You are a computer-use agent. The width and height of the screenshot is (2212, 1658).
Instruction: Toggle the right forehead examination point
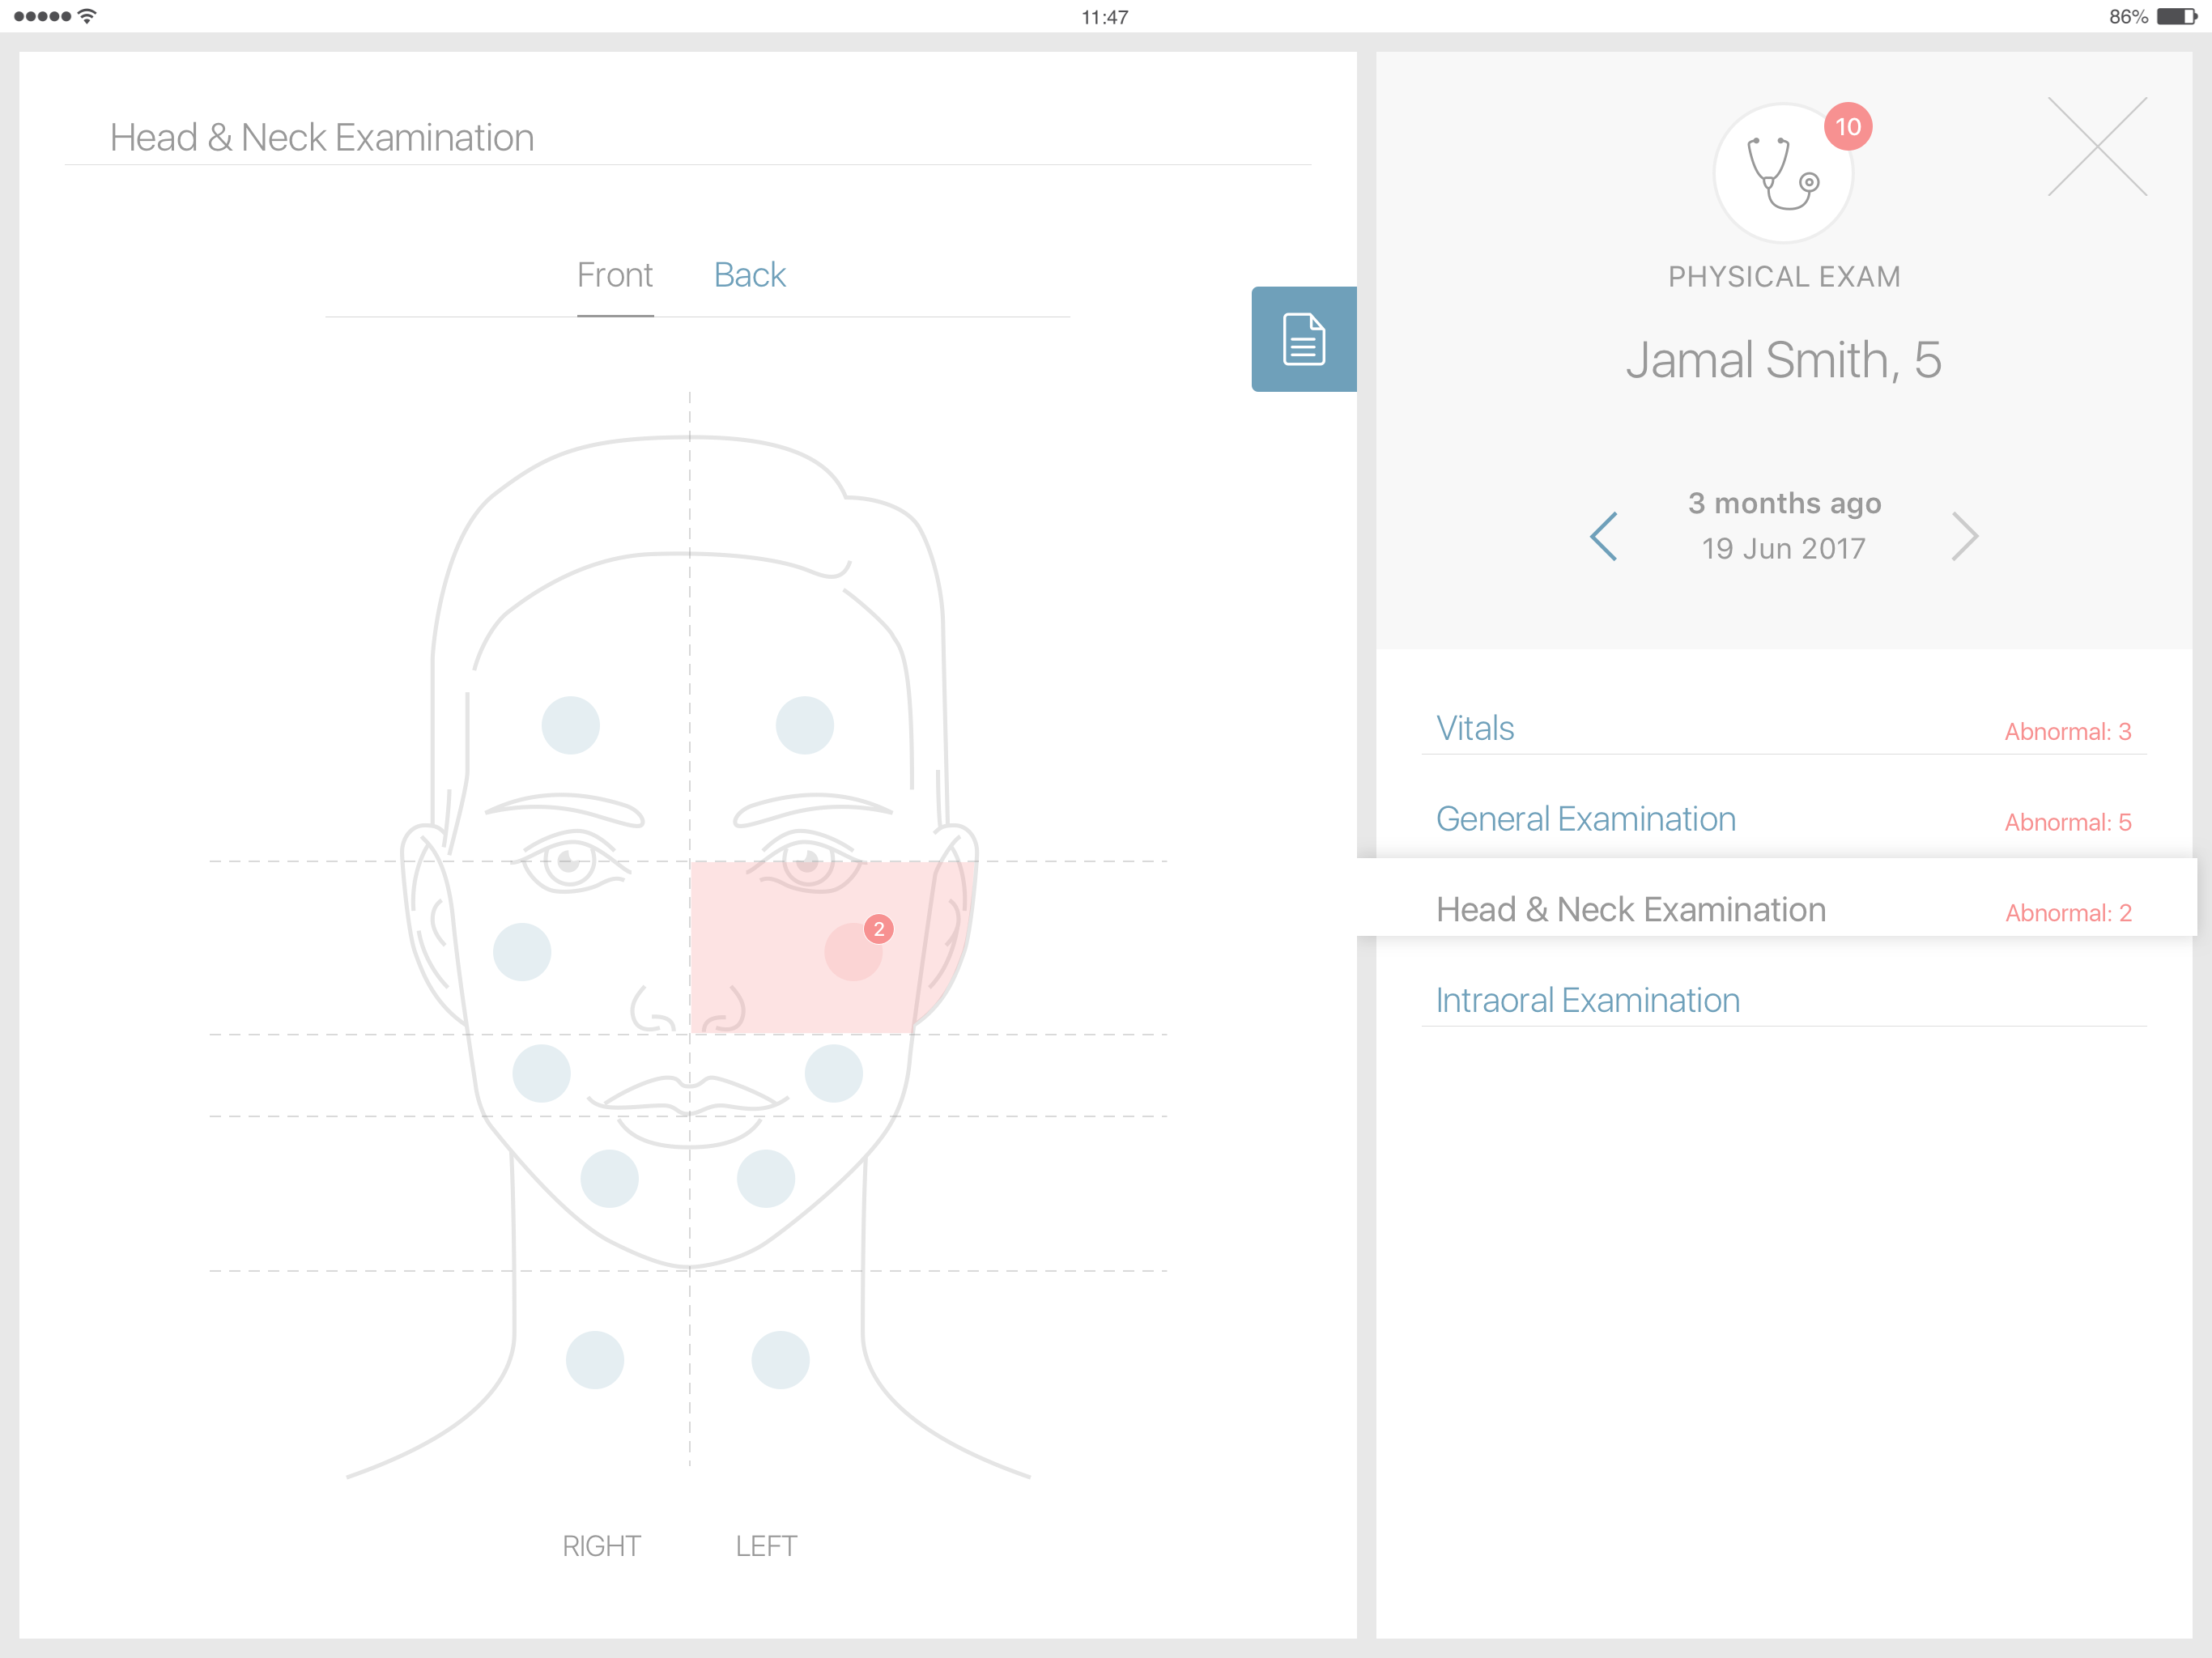(570, 725)
